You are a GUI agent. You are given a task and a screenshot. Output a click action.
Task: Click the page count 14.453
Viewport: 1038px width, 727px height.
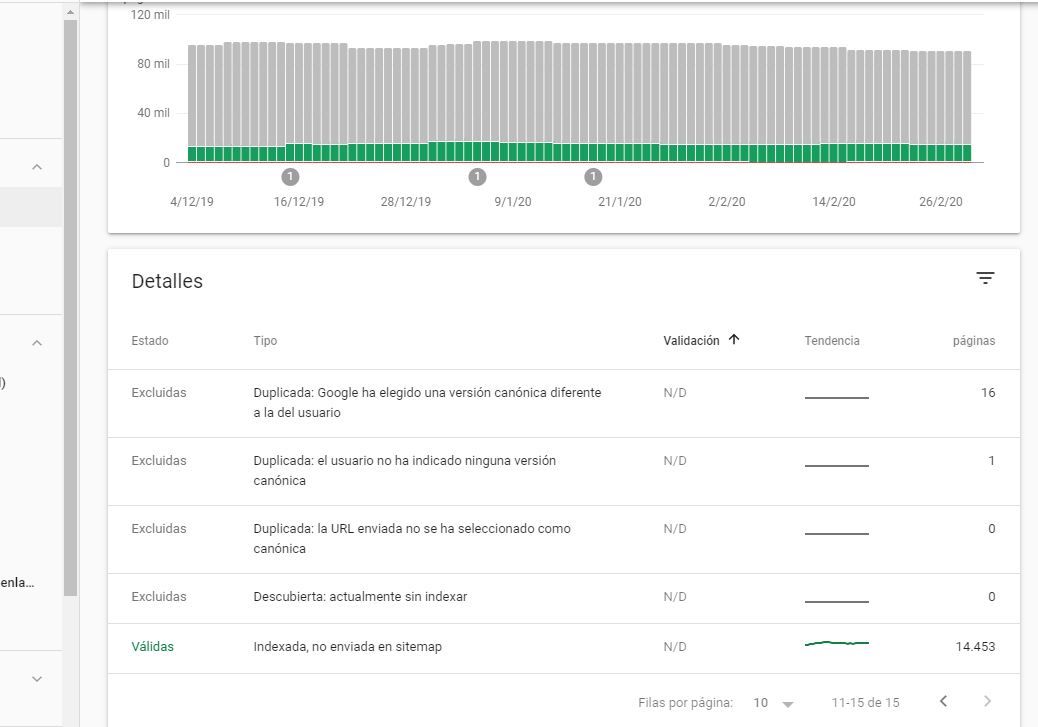975,647
